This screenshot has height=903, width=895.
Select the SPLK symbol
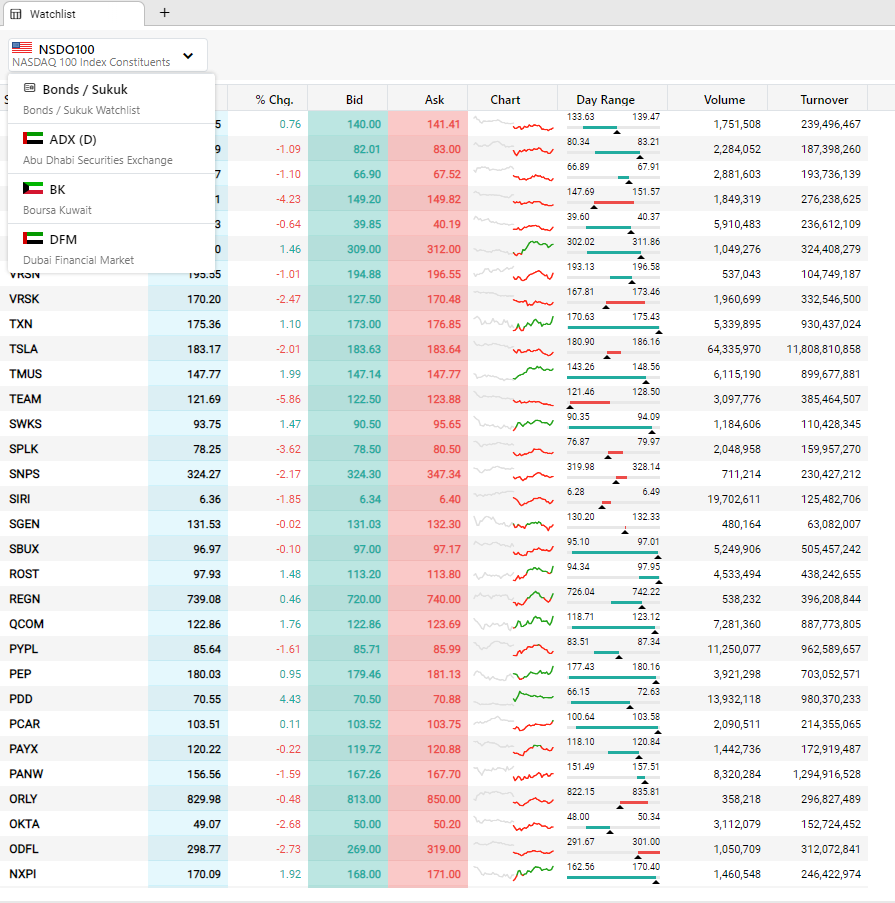pos(24,449)
